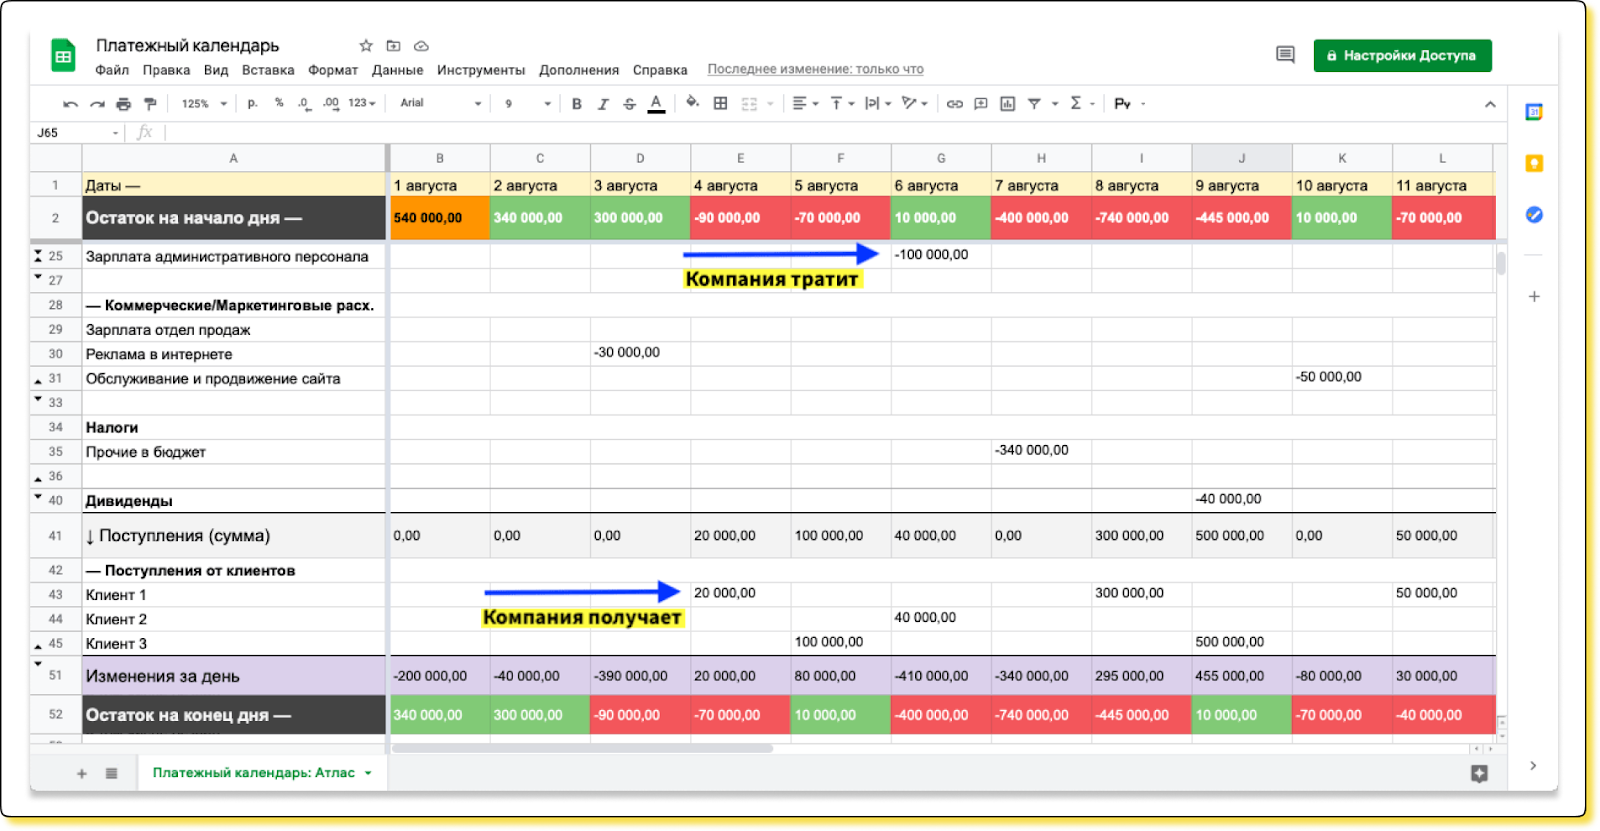This screenshot has height=831, width=1600.
Task: Star the Платежный календарь document
Action: (366, 46)
